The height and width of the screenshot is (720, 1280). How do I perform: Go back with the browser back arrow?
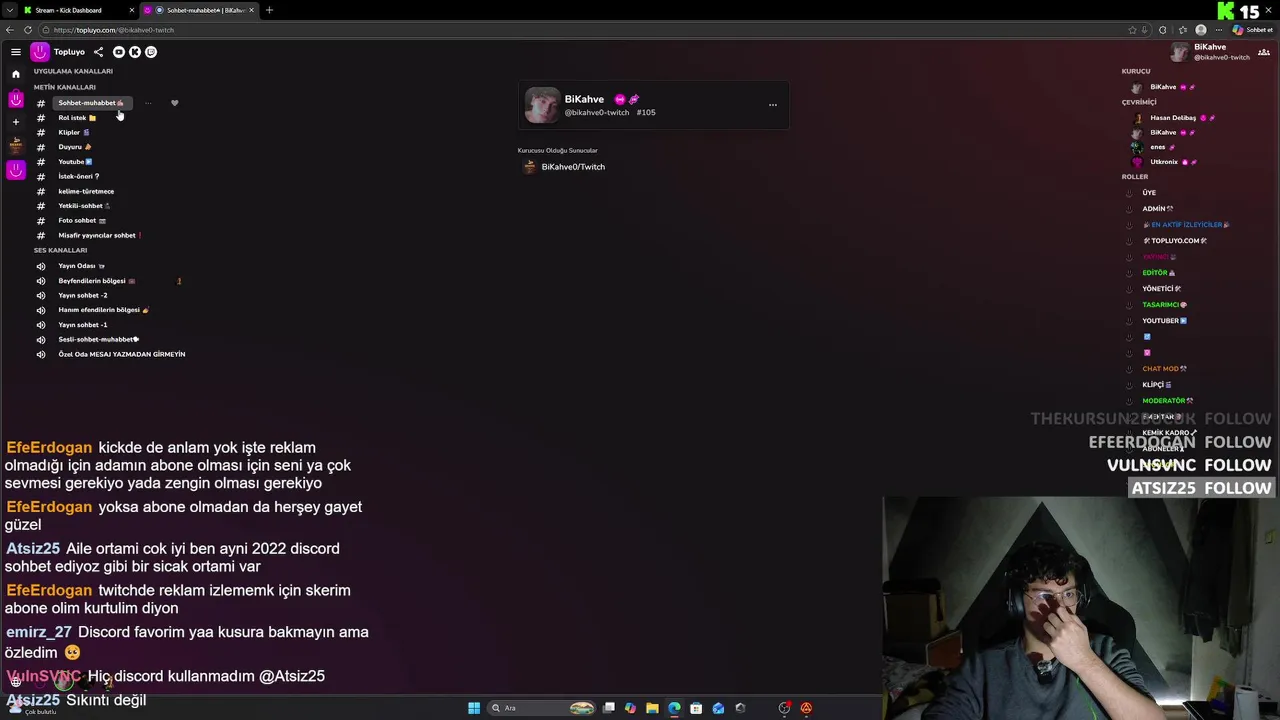(x=10, y=30)
